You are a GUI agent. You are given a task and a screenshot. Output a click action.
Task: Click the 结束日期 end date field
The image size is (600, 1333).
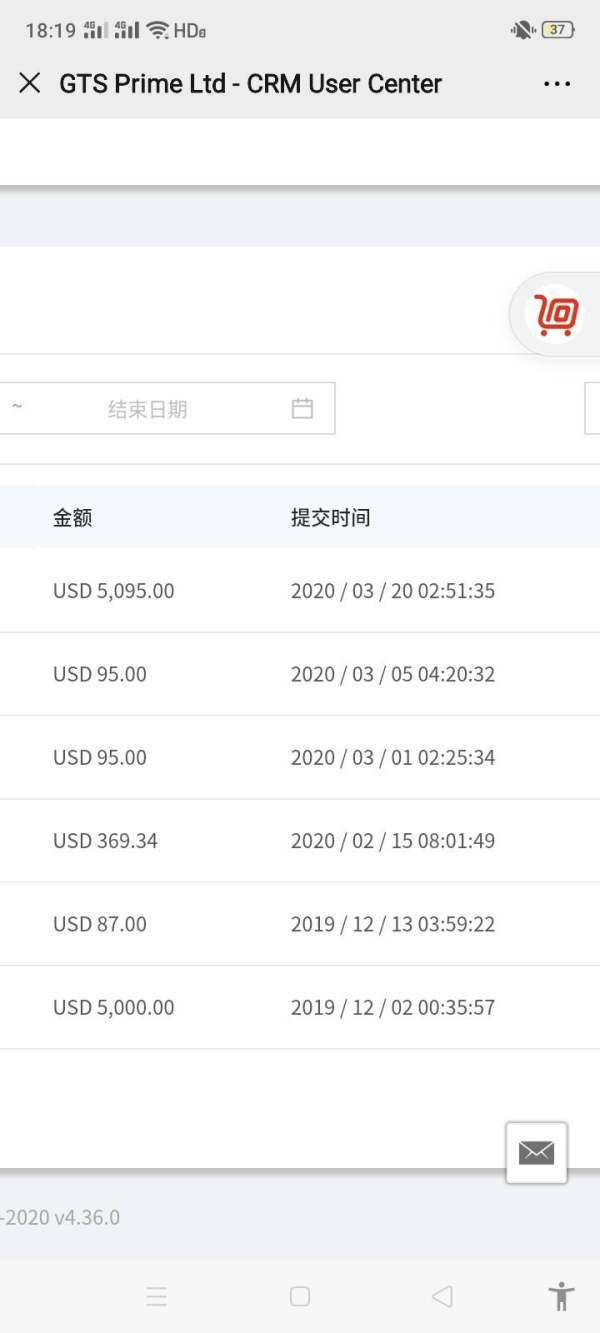(x=148, y=409)
